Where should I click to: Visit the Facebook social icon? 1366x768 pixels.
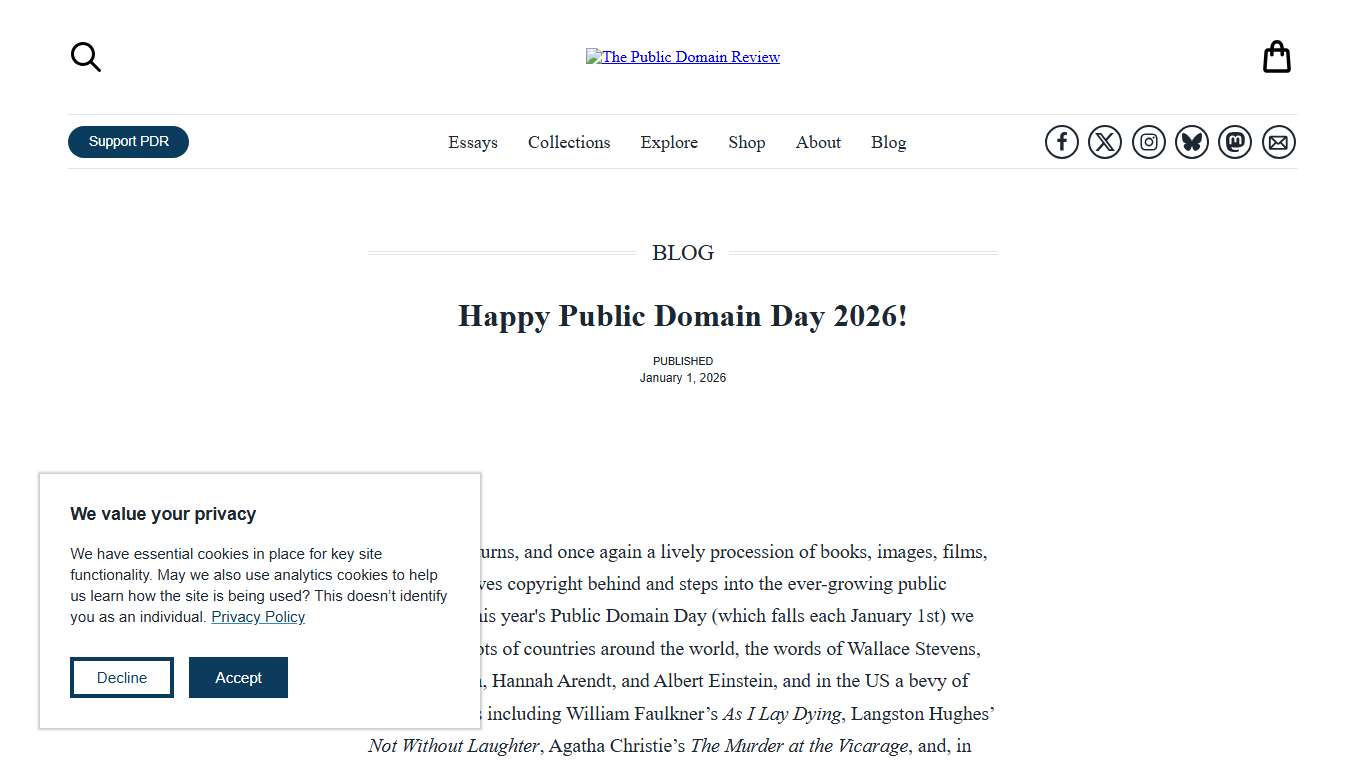tap(1061, 142)
